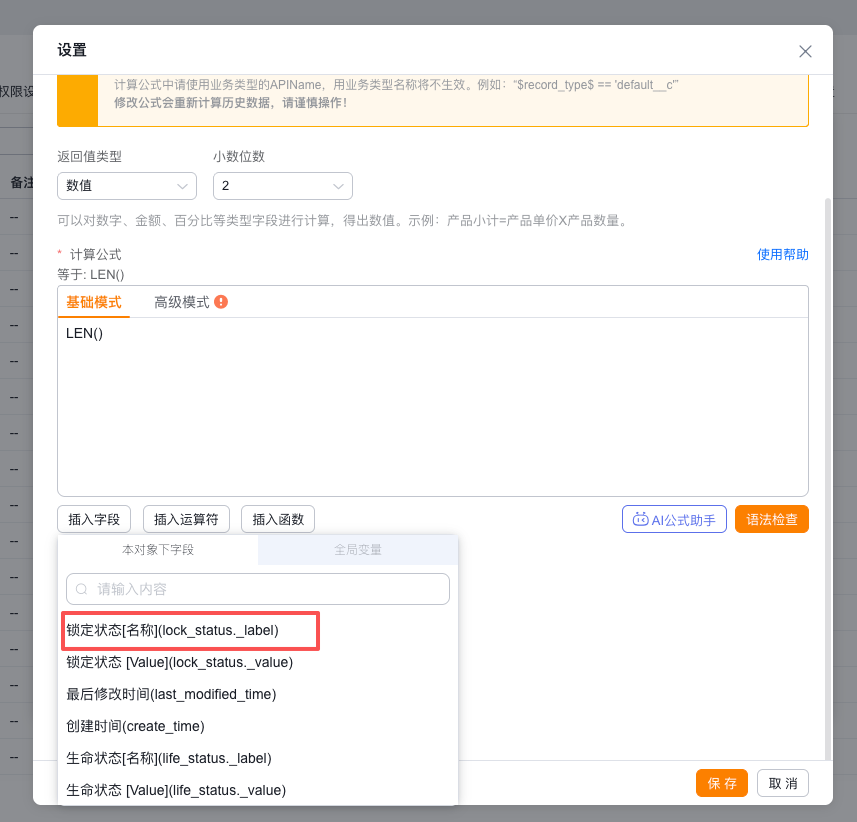Click the dialog's vertical scrollbar
This screenshot has height=822, width=857.
point(827,478)
